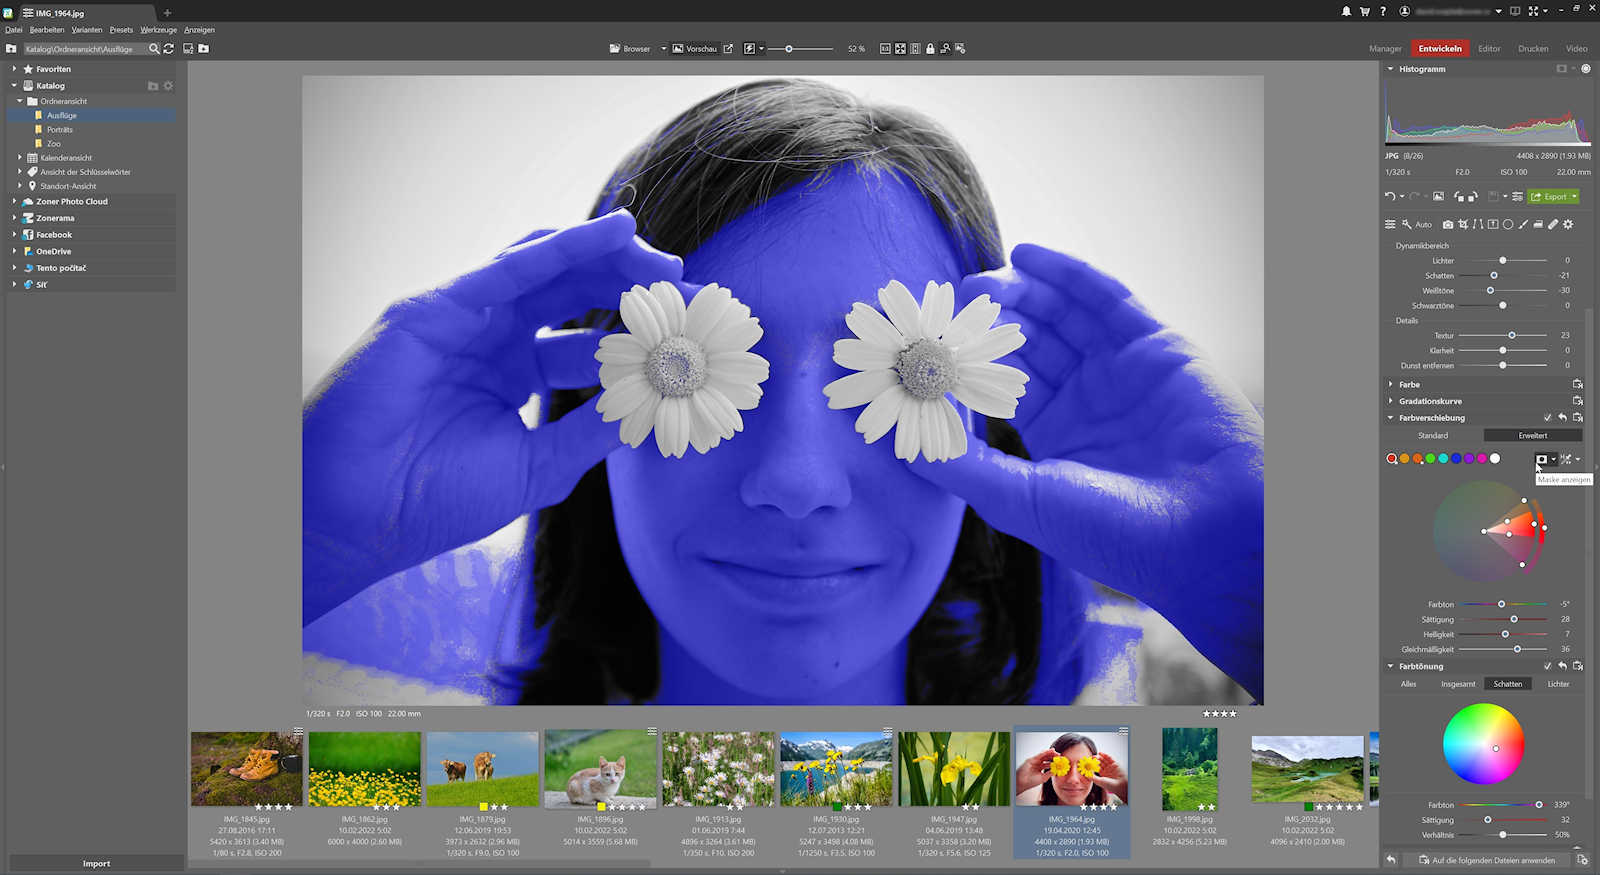
Task: Click the zoom lock padlock icon
Action: [x=930, y=49]
